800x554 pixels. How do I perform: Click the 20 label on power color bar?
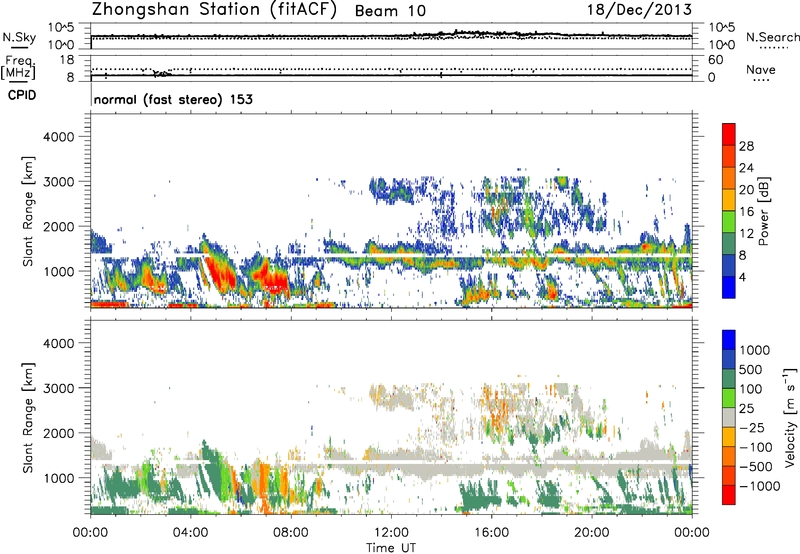[x=746, y=190]
